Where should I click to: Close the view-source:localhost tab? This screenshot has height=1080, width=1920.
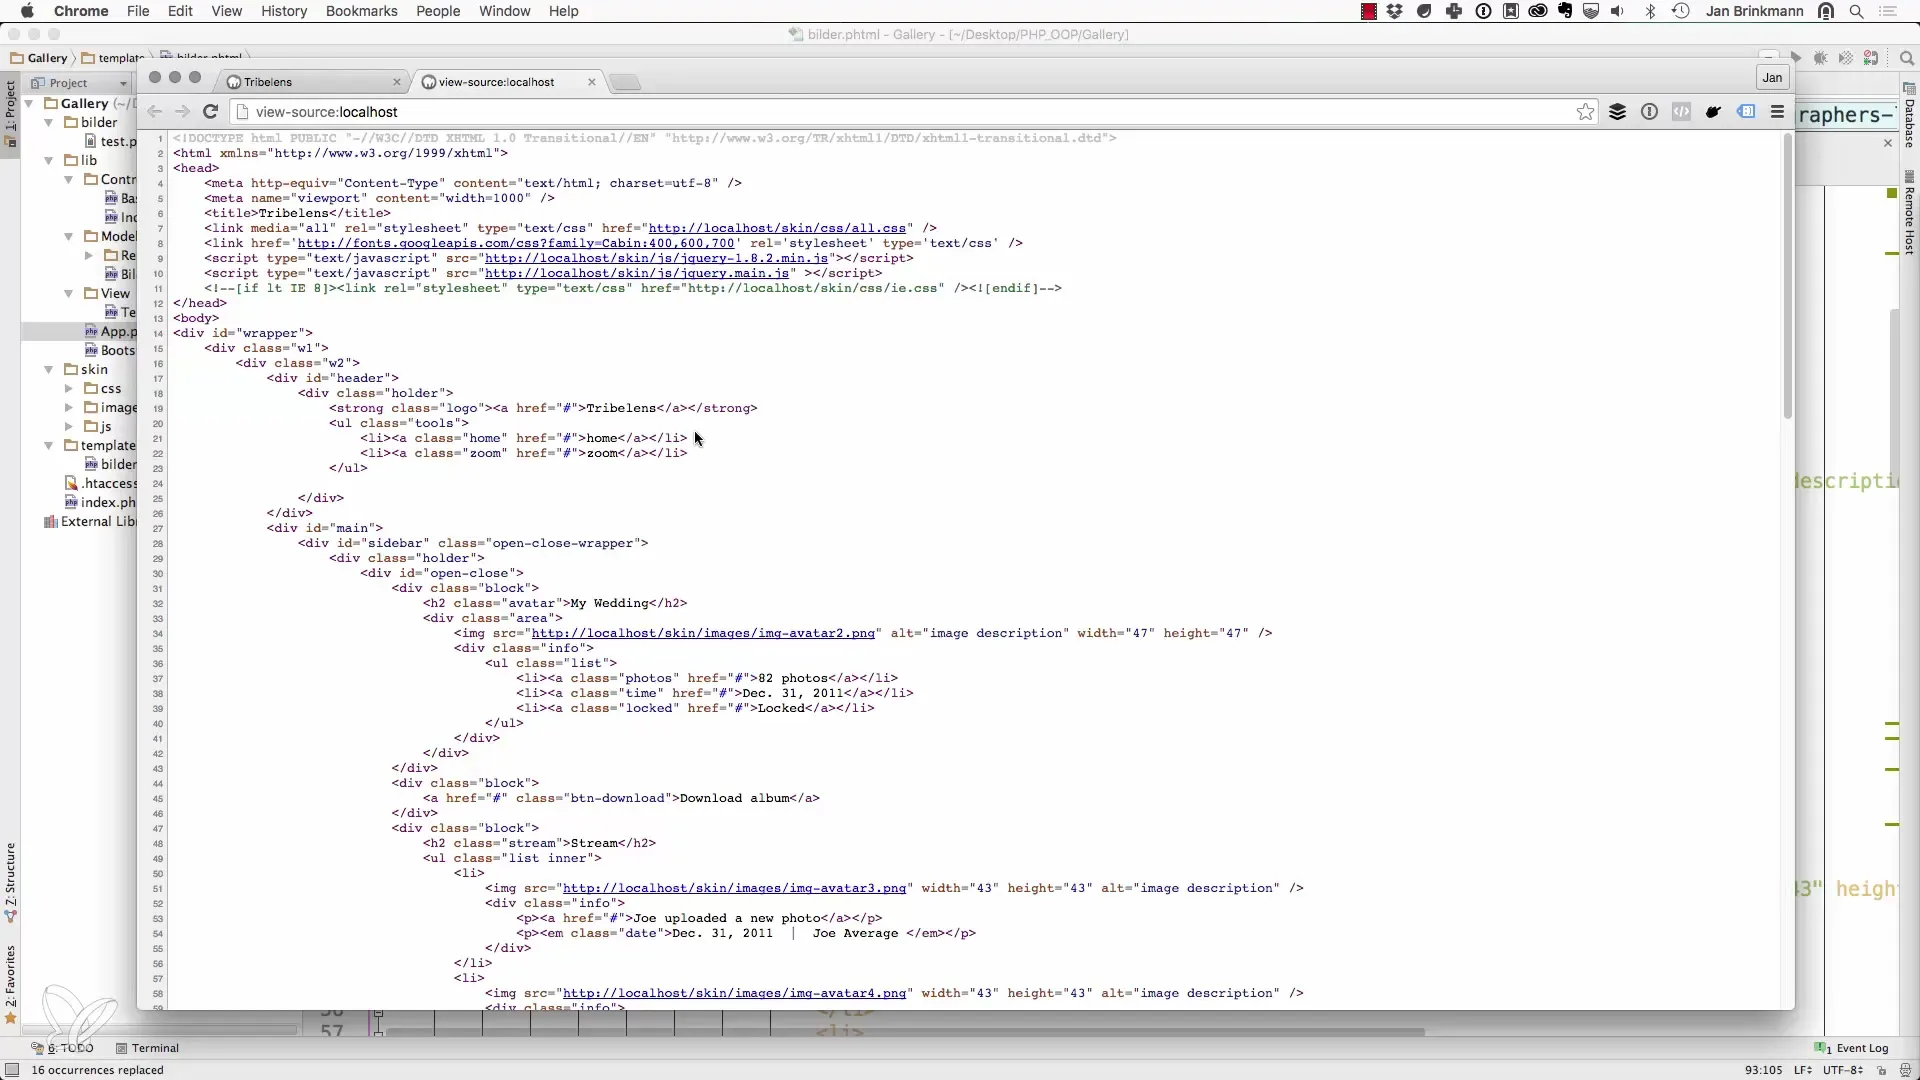click(592, 82)
